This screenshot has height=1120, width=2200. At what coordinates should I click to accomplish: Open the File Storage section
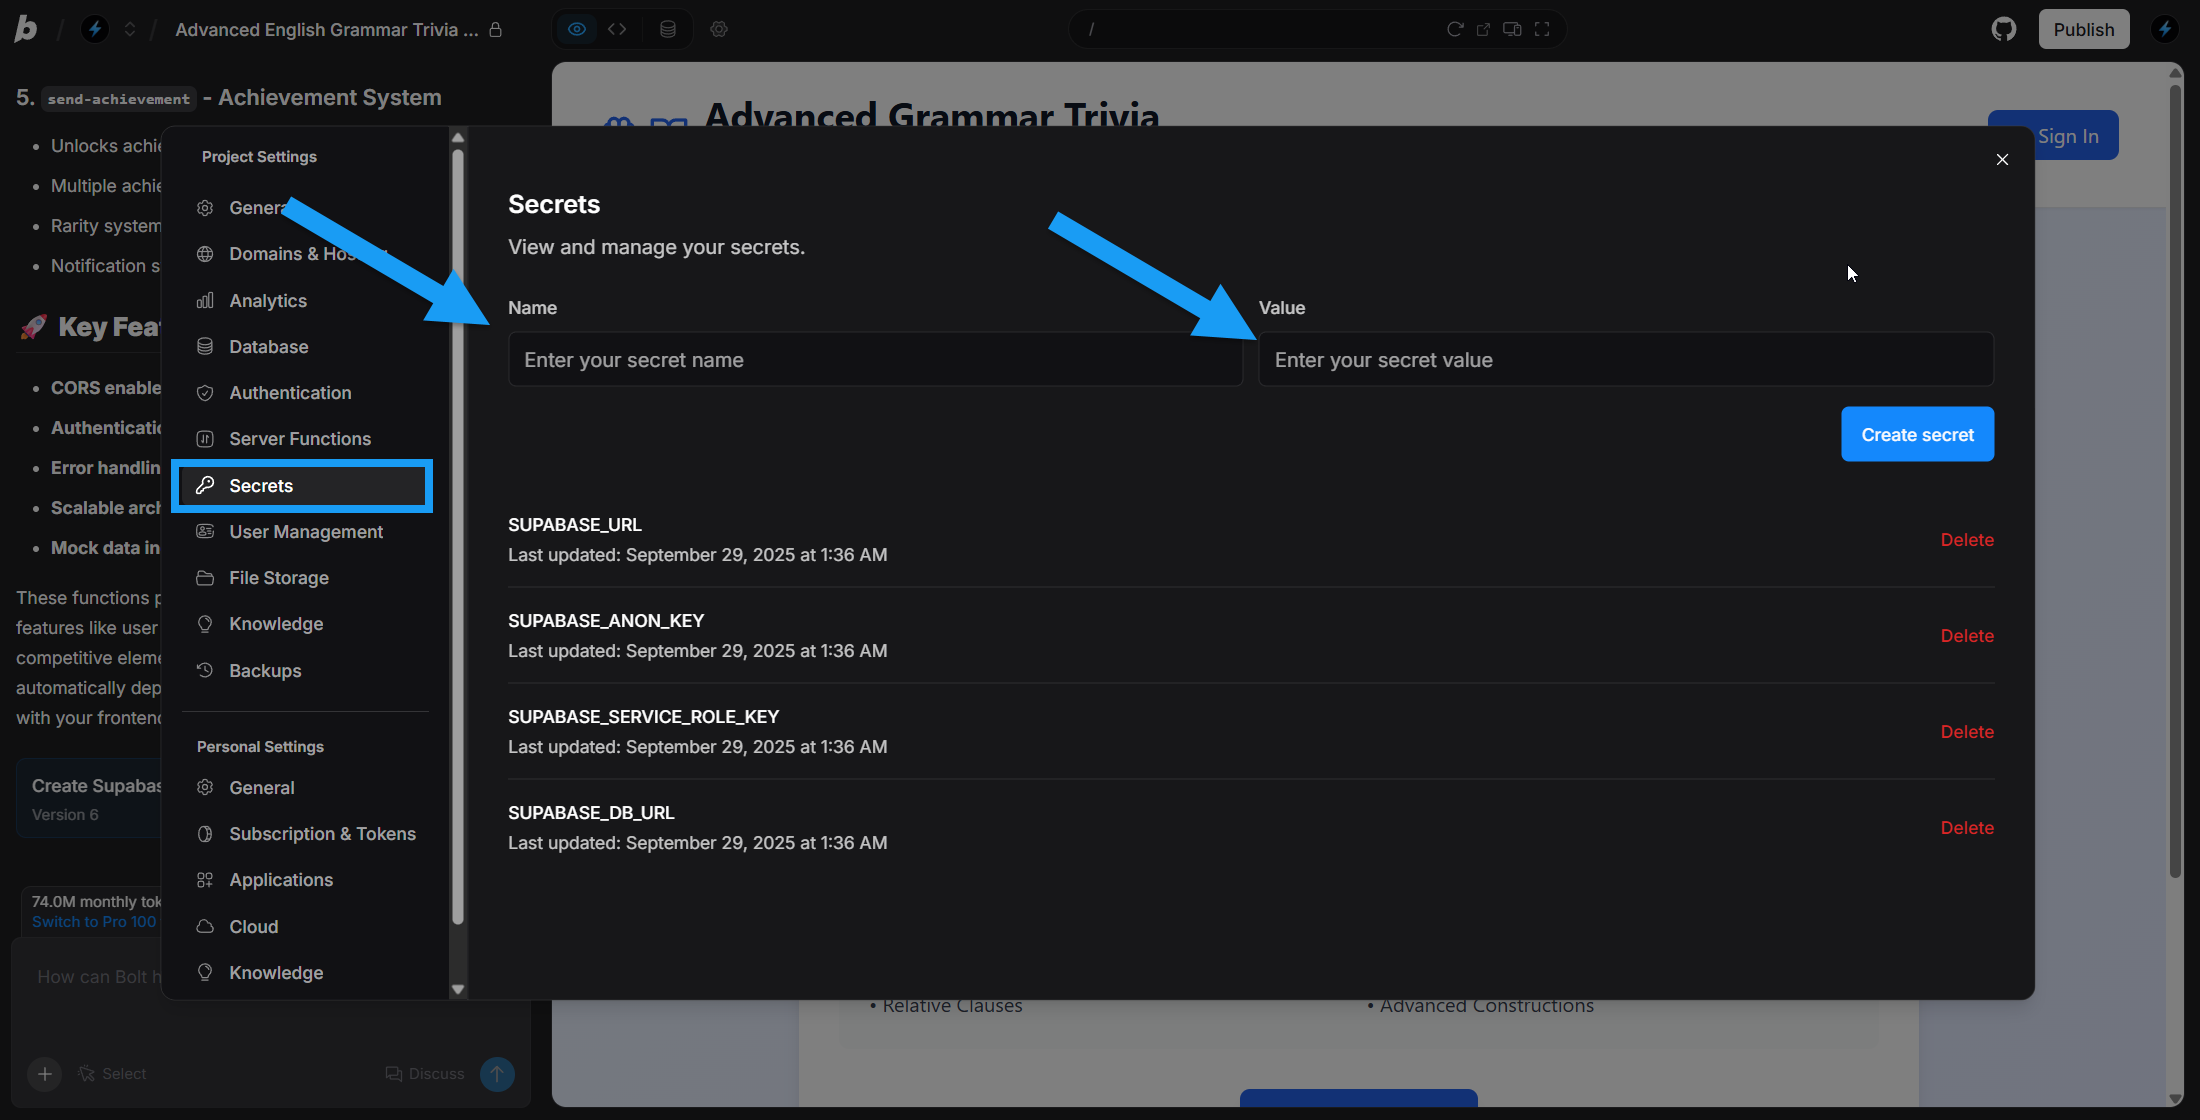(x=304, y=577)
